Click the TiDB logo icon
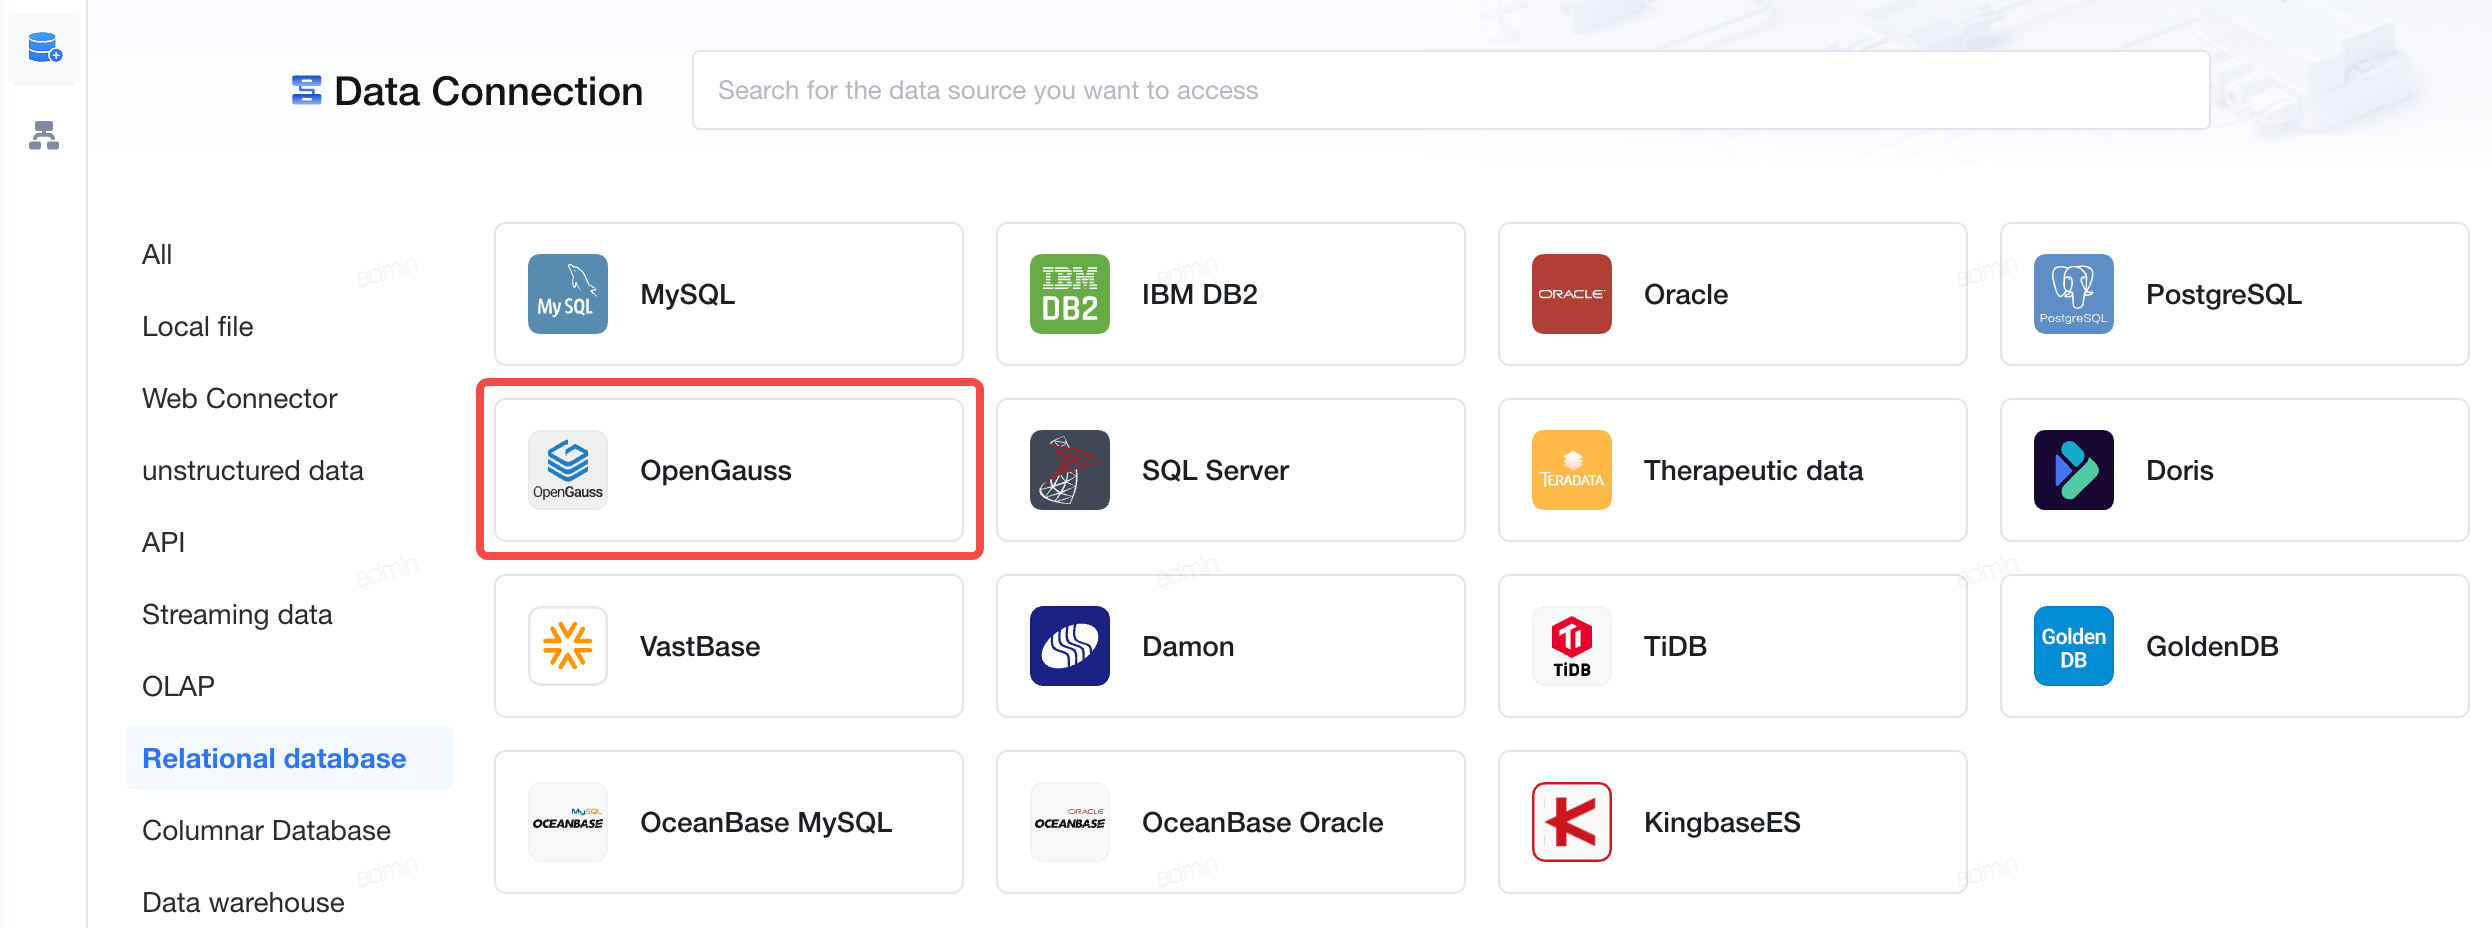2492x928 pixels. point(1572,646)
